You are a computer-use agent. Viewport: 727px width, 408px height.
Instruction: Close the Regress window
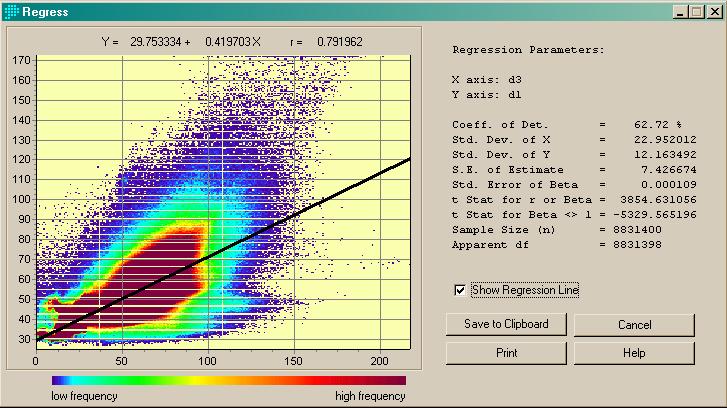coord(714,12)
